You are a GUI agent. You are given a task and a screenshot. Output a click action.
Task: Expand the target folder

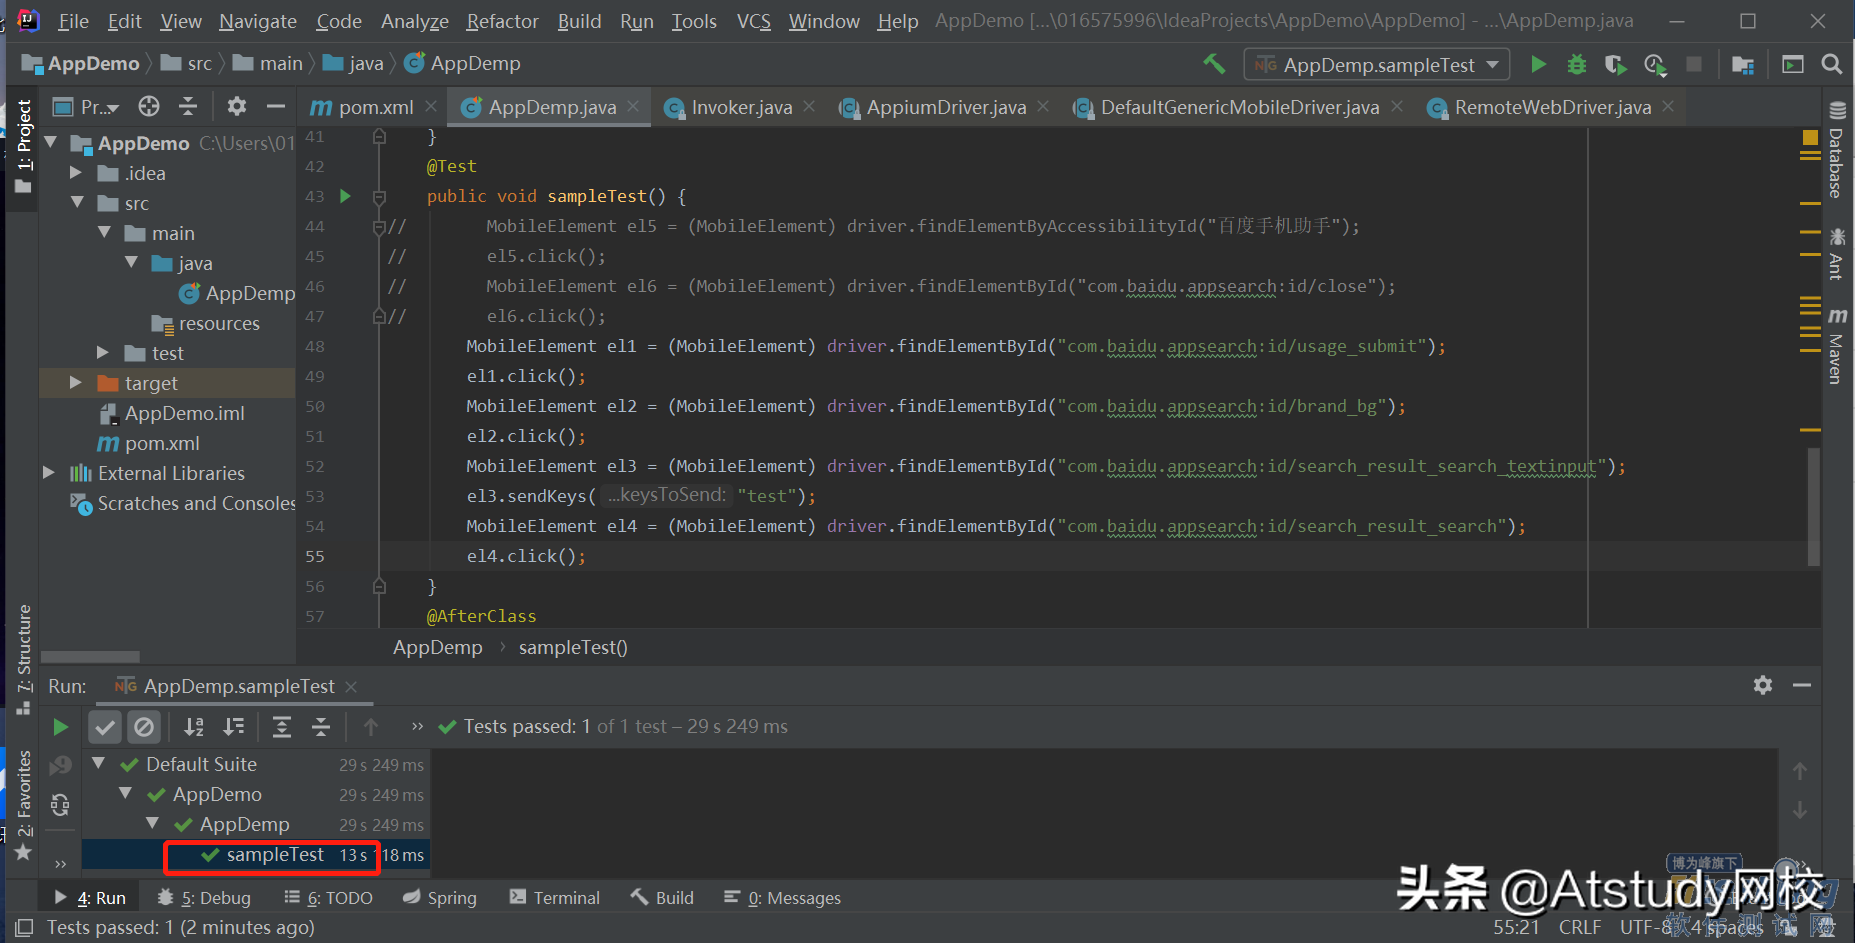(76, 383)
